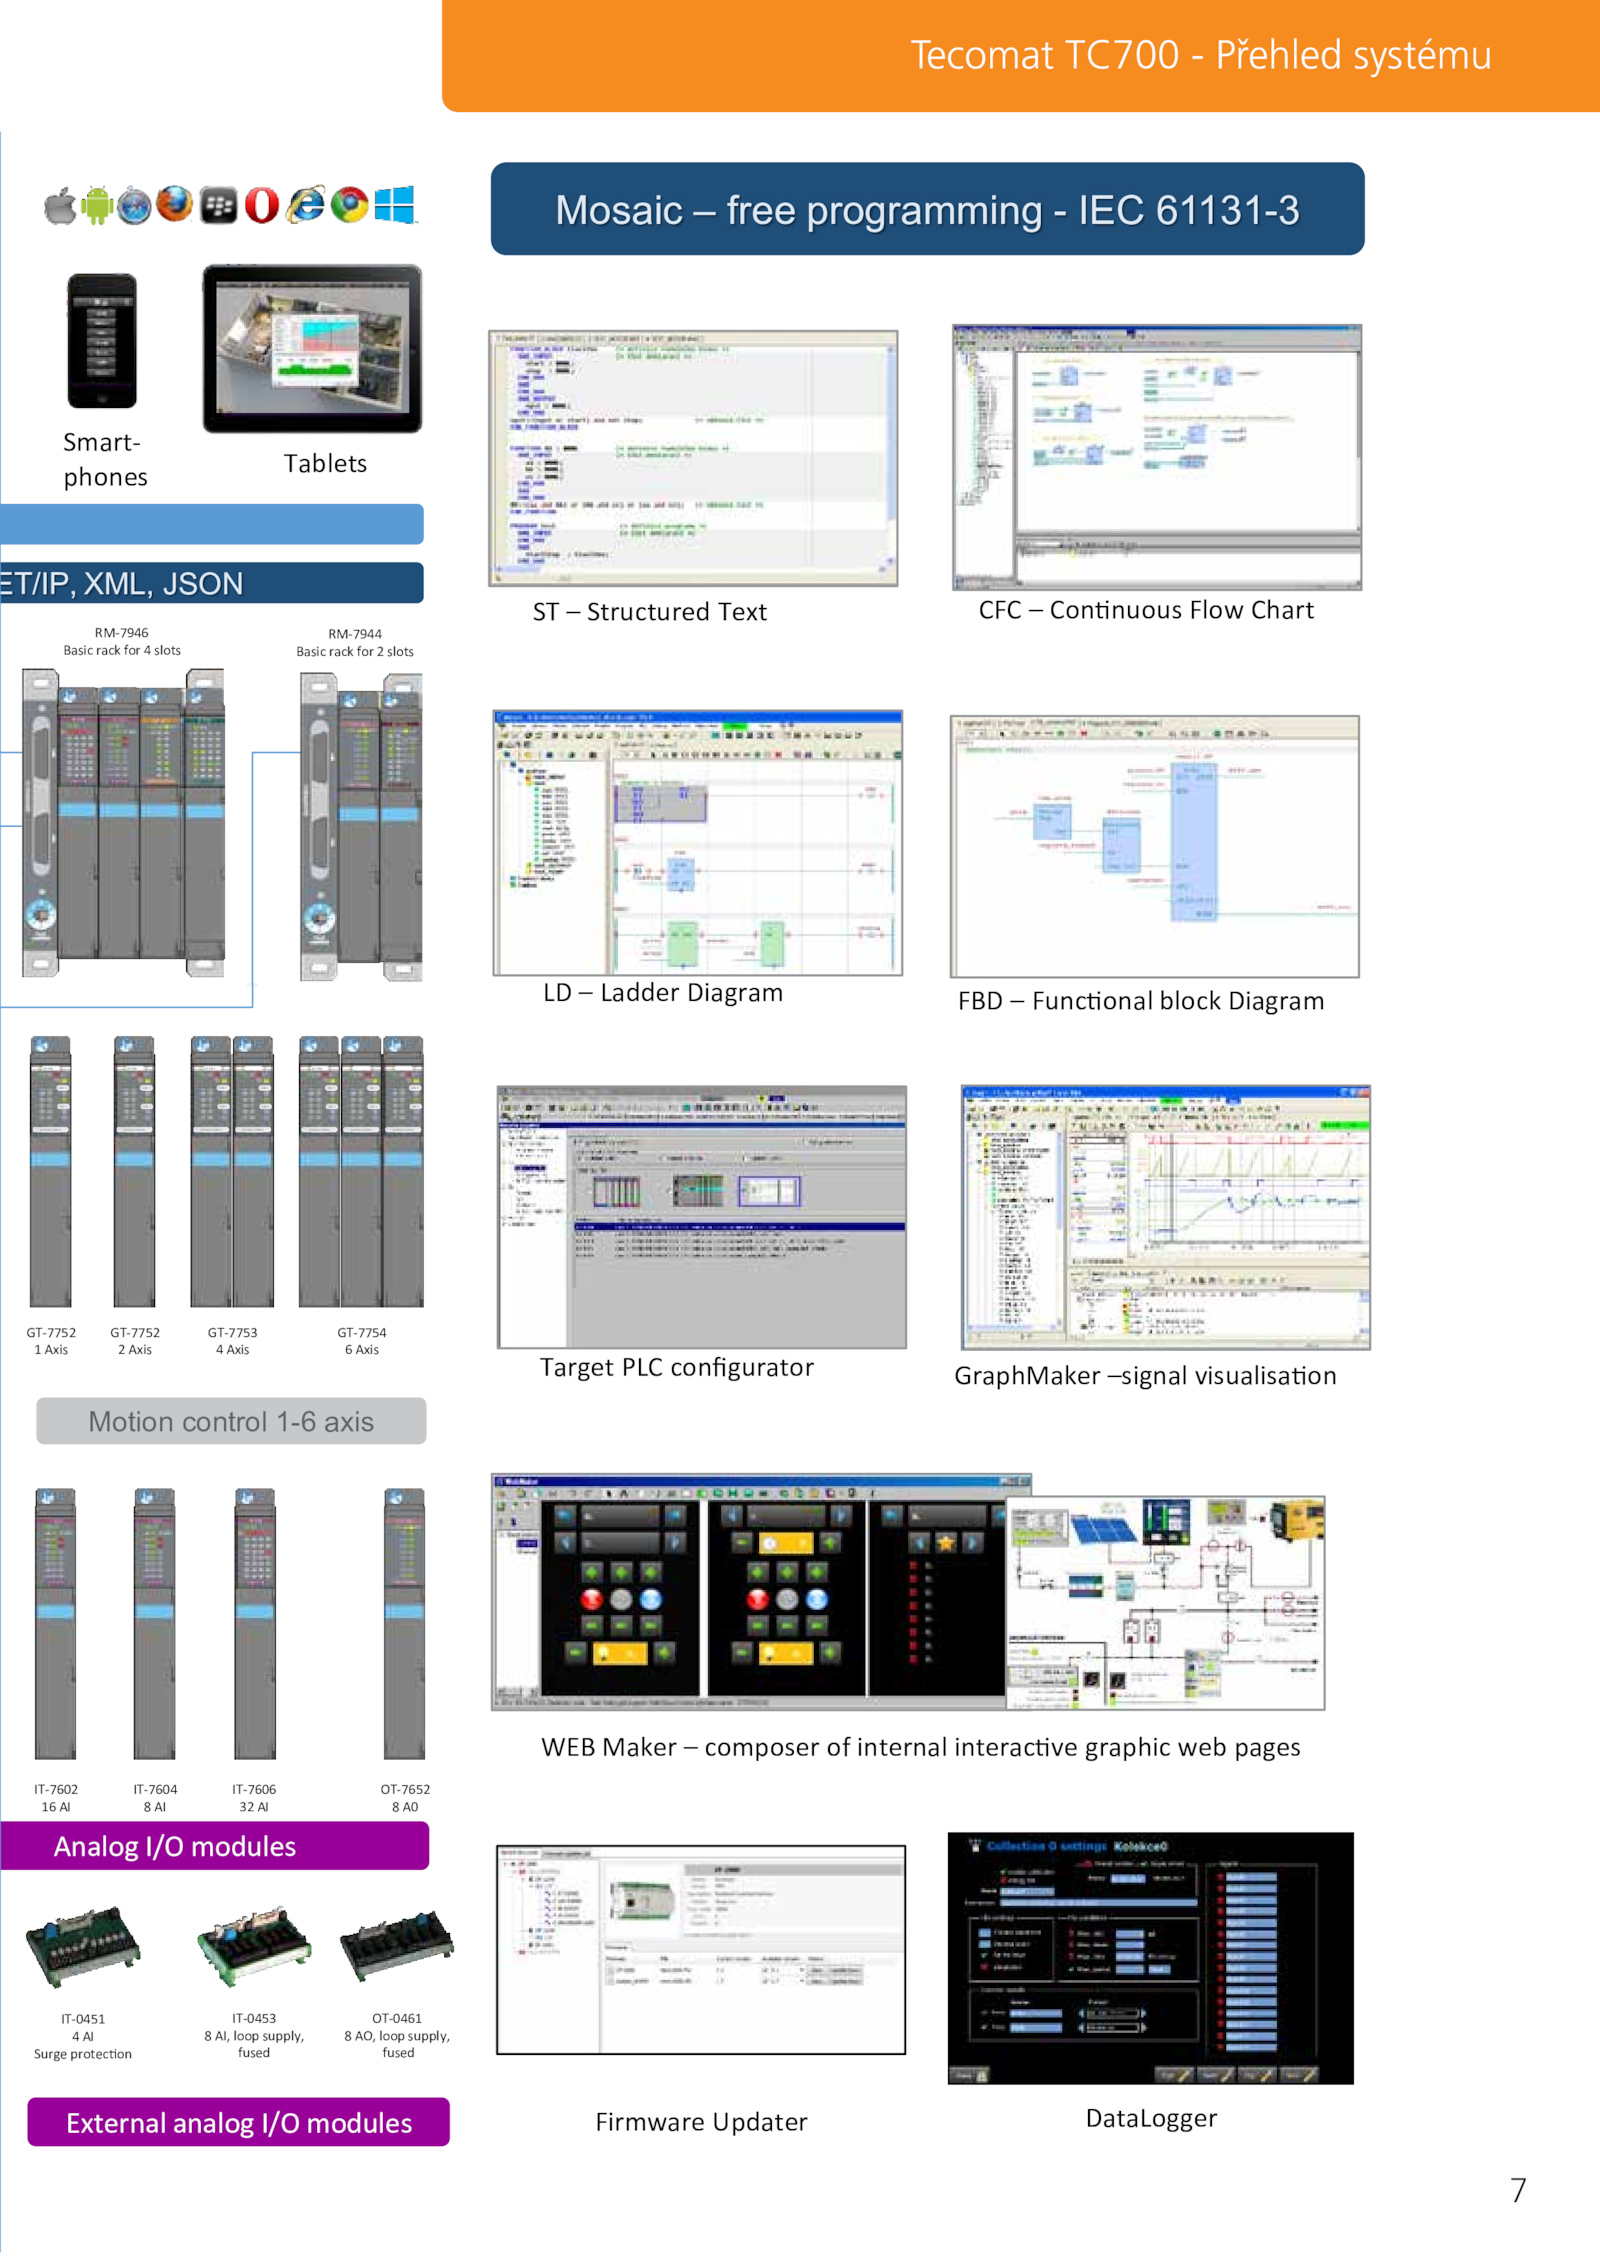Click the Firefox browser icon

[175, 205]
